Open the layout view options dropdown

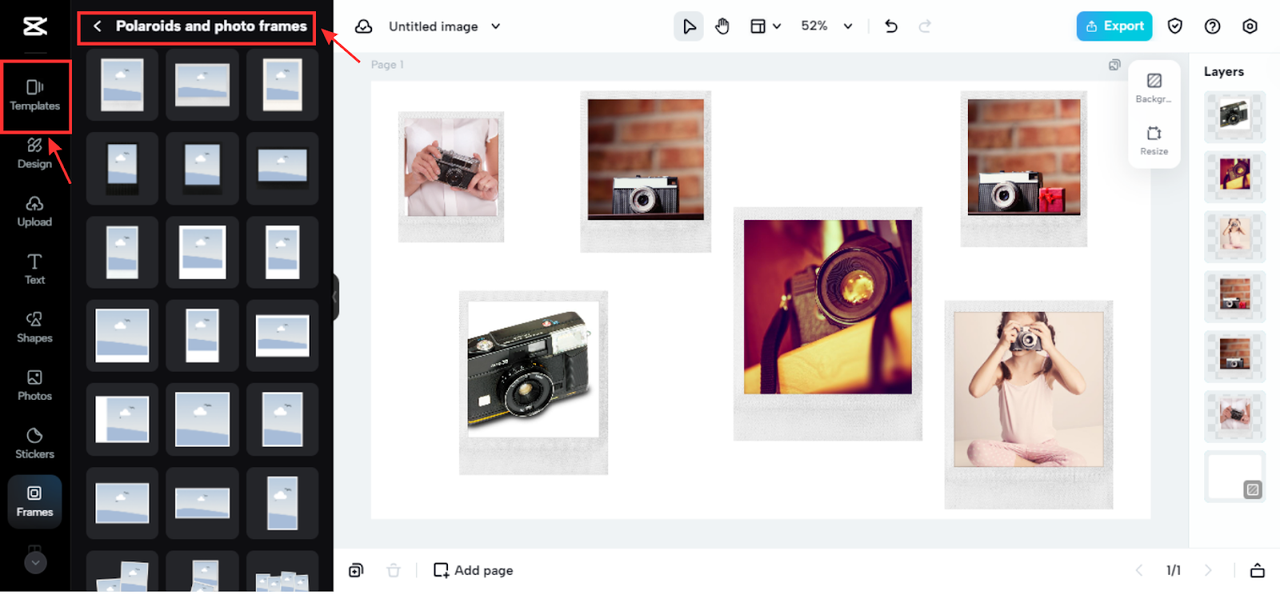(x=766, y=27)
